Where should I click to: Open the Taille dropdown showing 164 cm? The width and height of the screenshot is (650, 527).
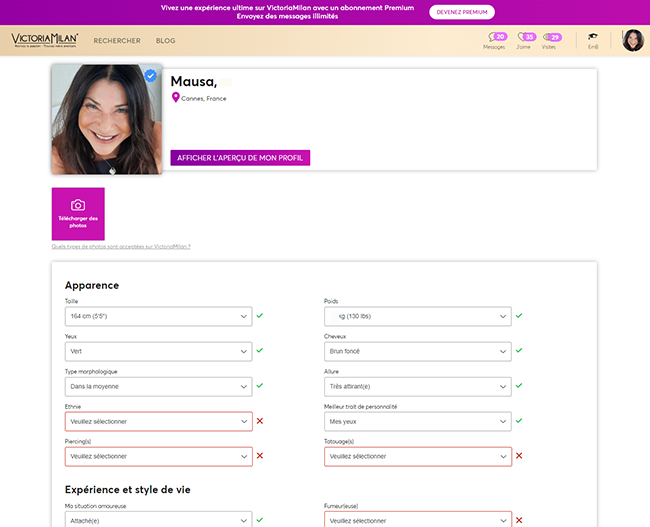click(x=158, y=316)
